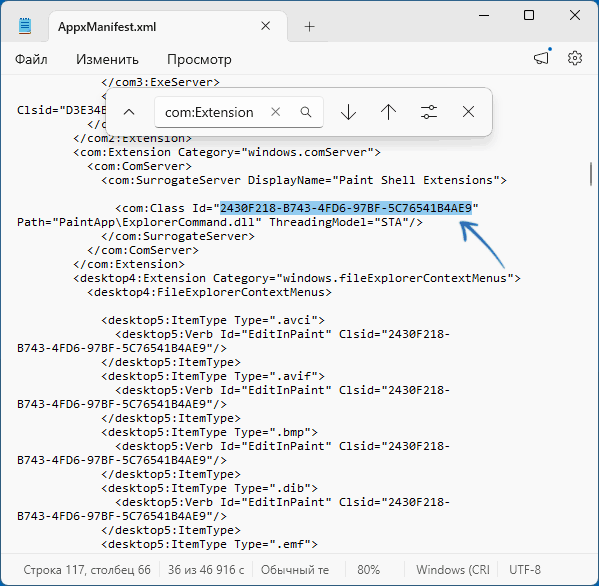Viewport: 599px width, 586px height.
Task: Minimize the Notepad window
Action: pos(484,15)
